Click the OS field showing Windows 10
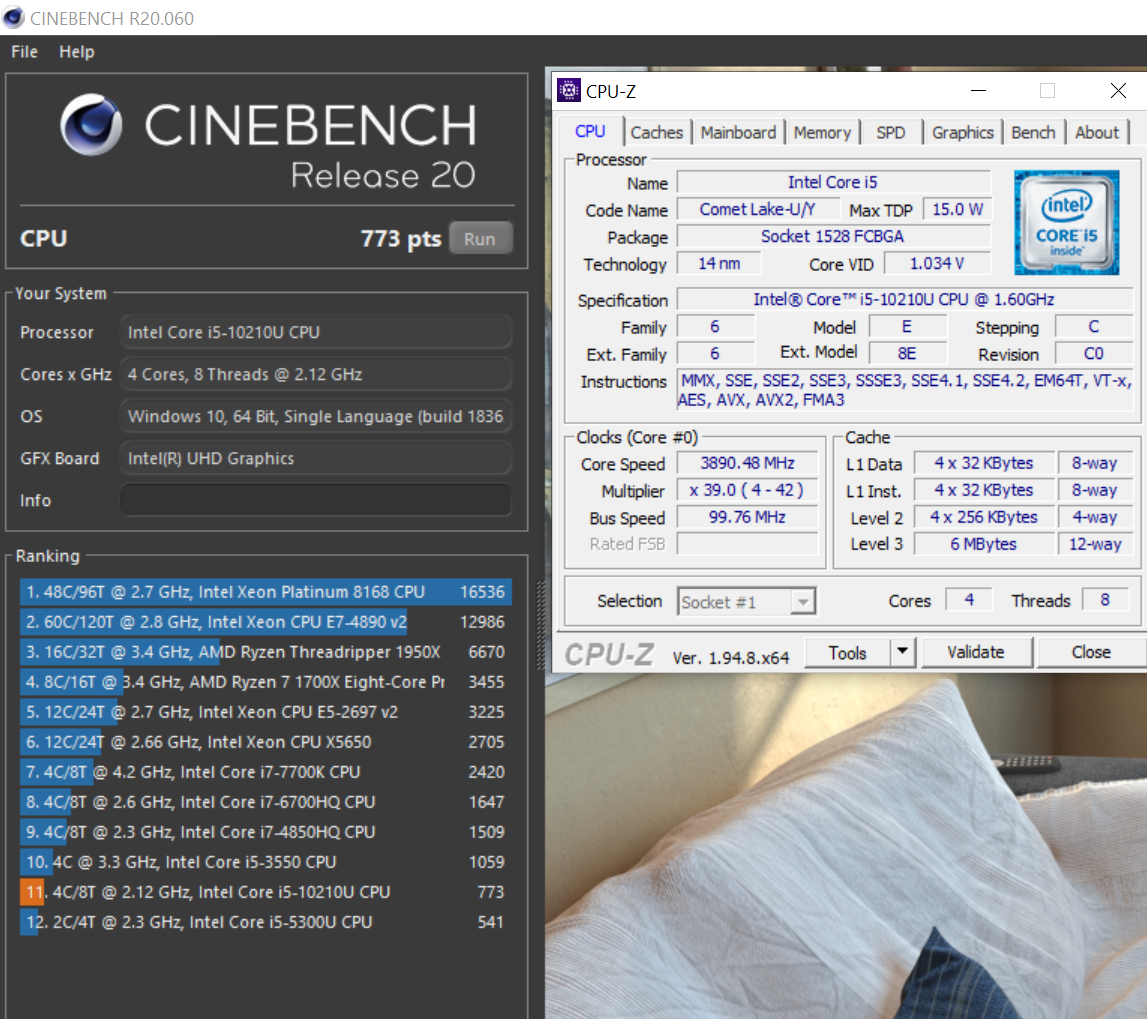The height and width of the screenshot is (1019, 1147). (315, 417)
